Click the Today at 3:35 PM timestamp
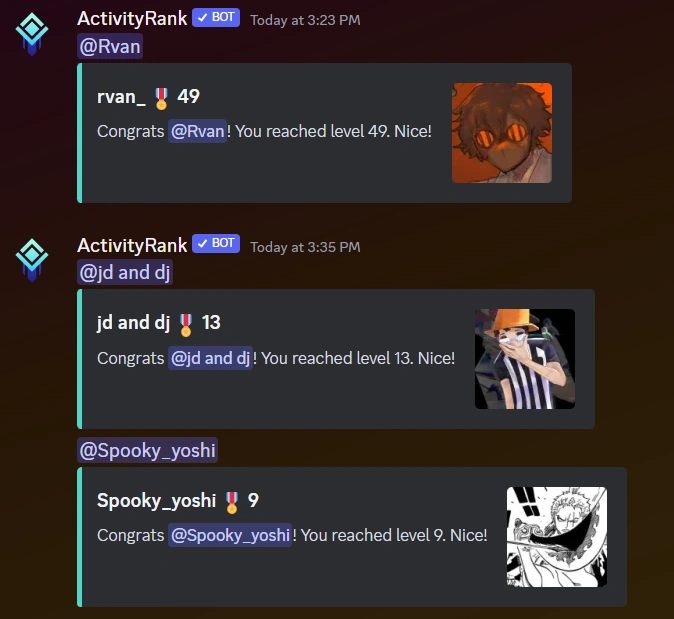 click(x=305, y=247)
